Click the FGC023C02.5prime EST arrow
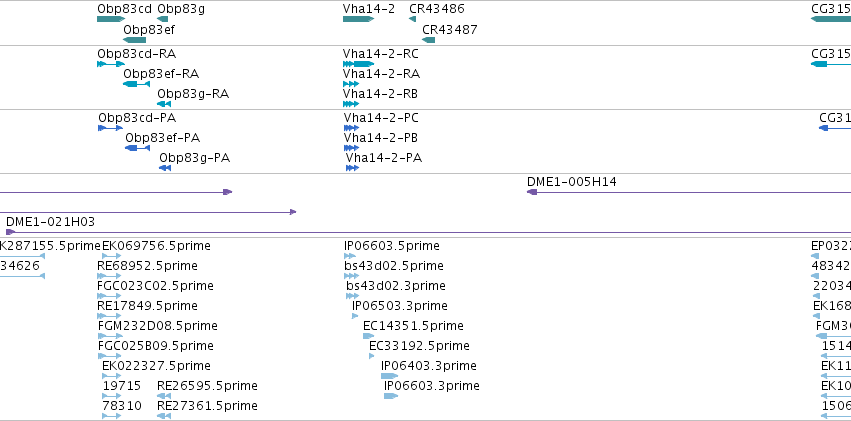This screenshot has width=851, height=421. pos(109,296)
